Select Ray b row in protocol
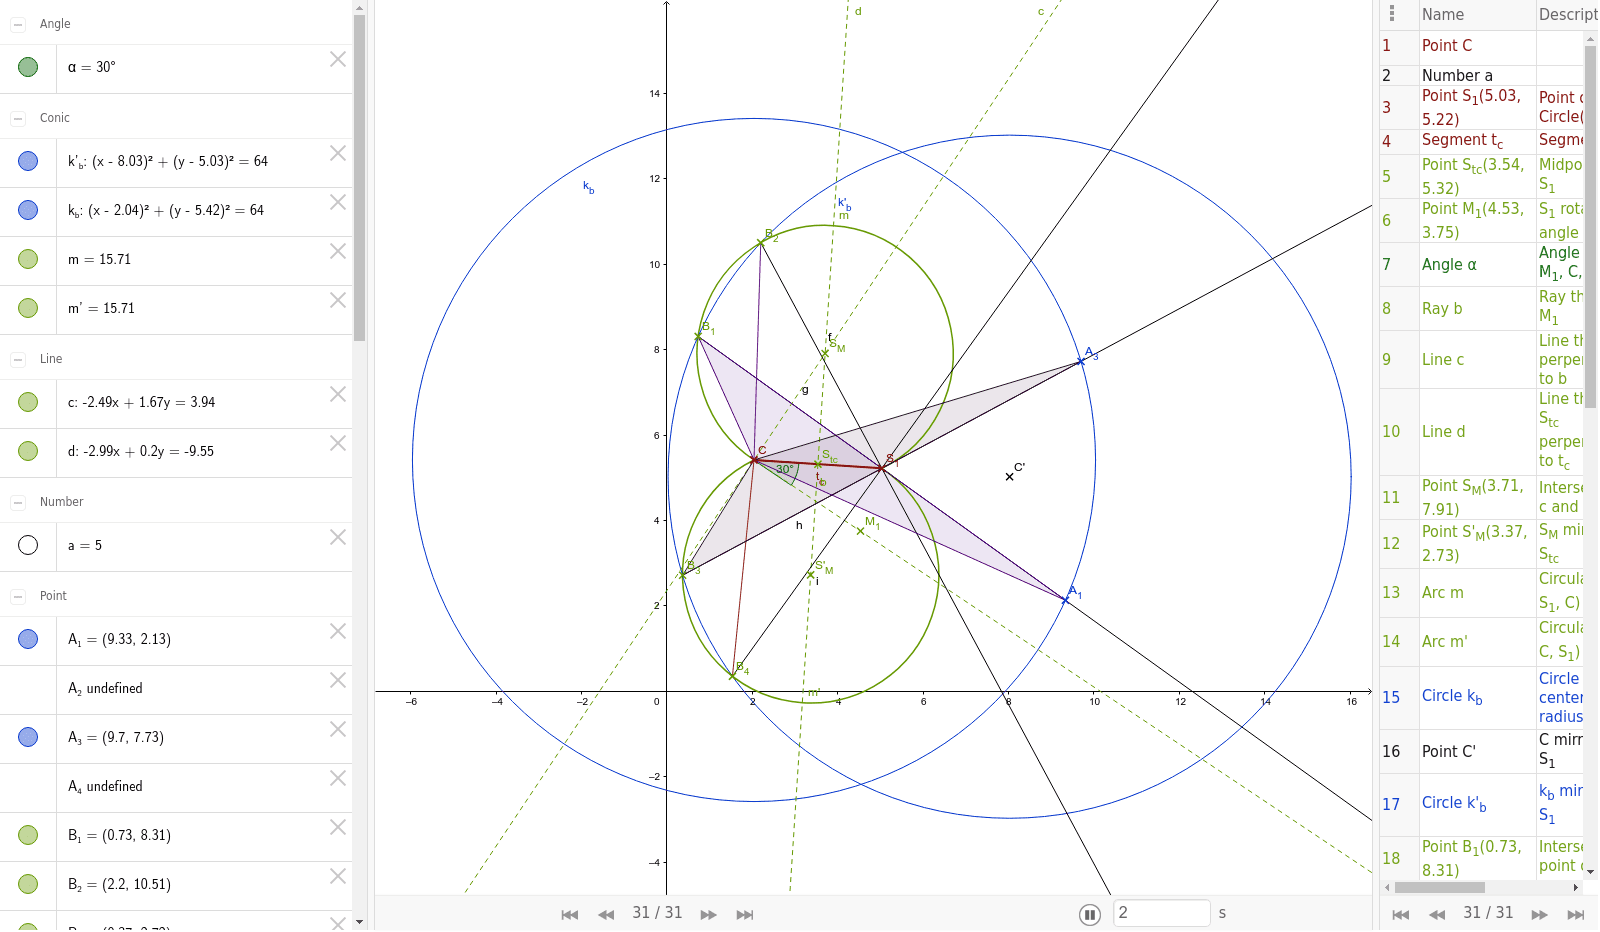This screenshot has height=932, width=1600. click(1482, 309)
